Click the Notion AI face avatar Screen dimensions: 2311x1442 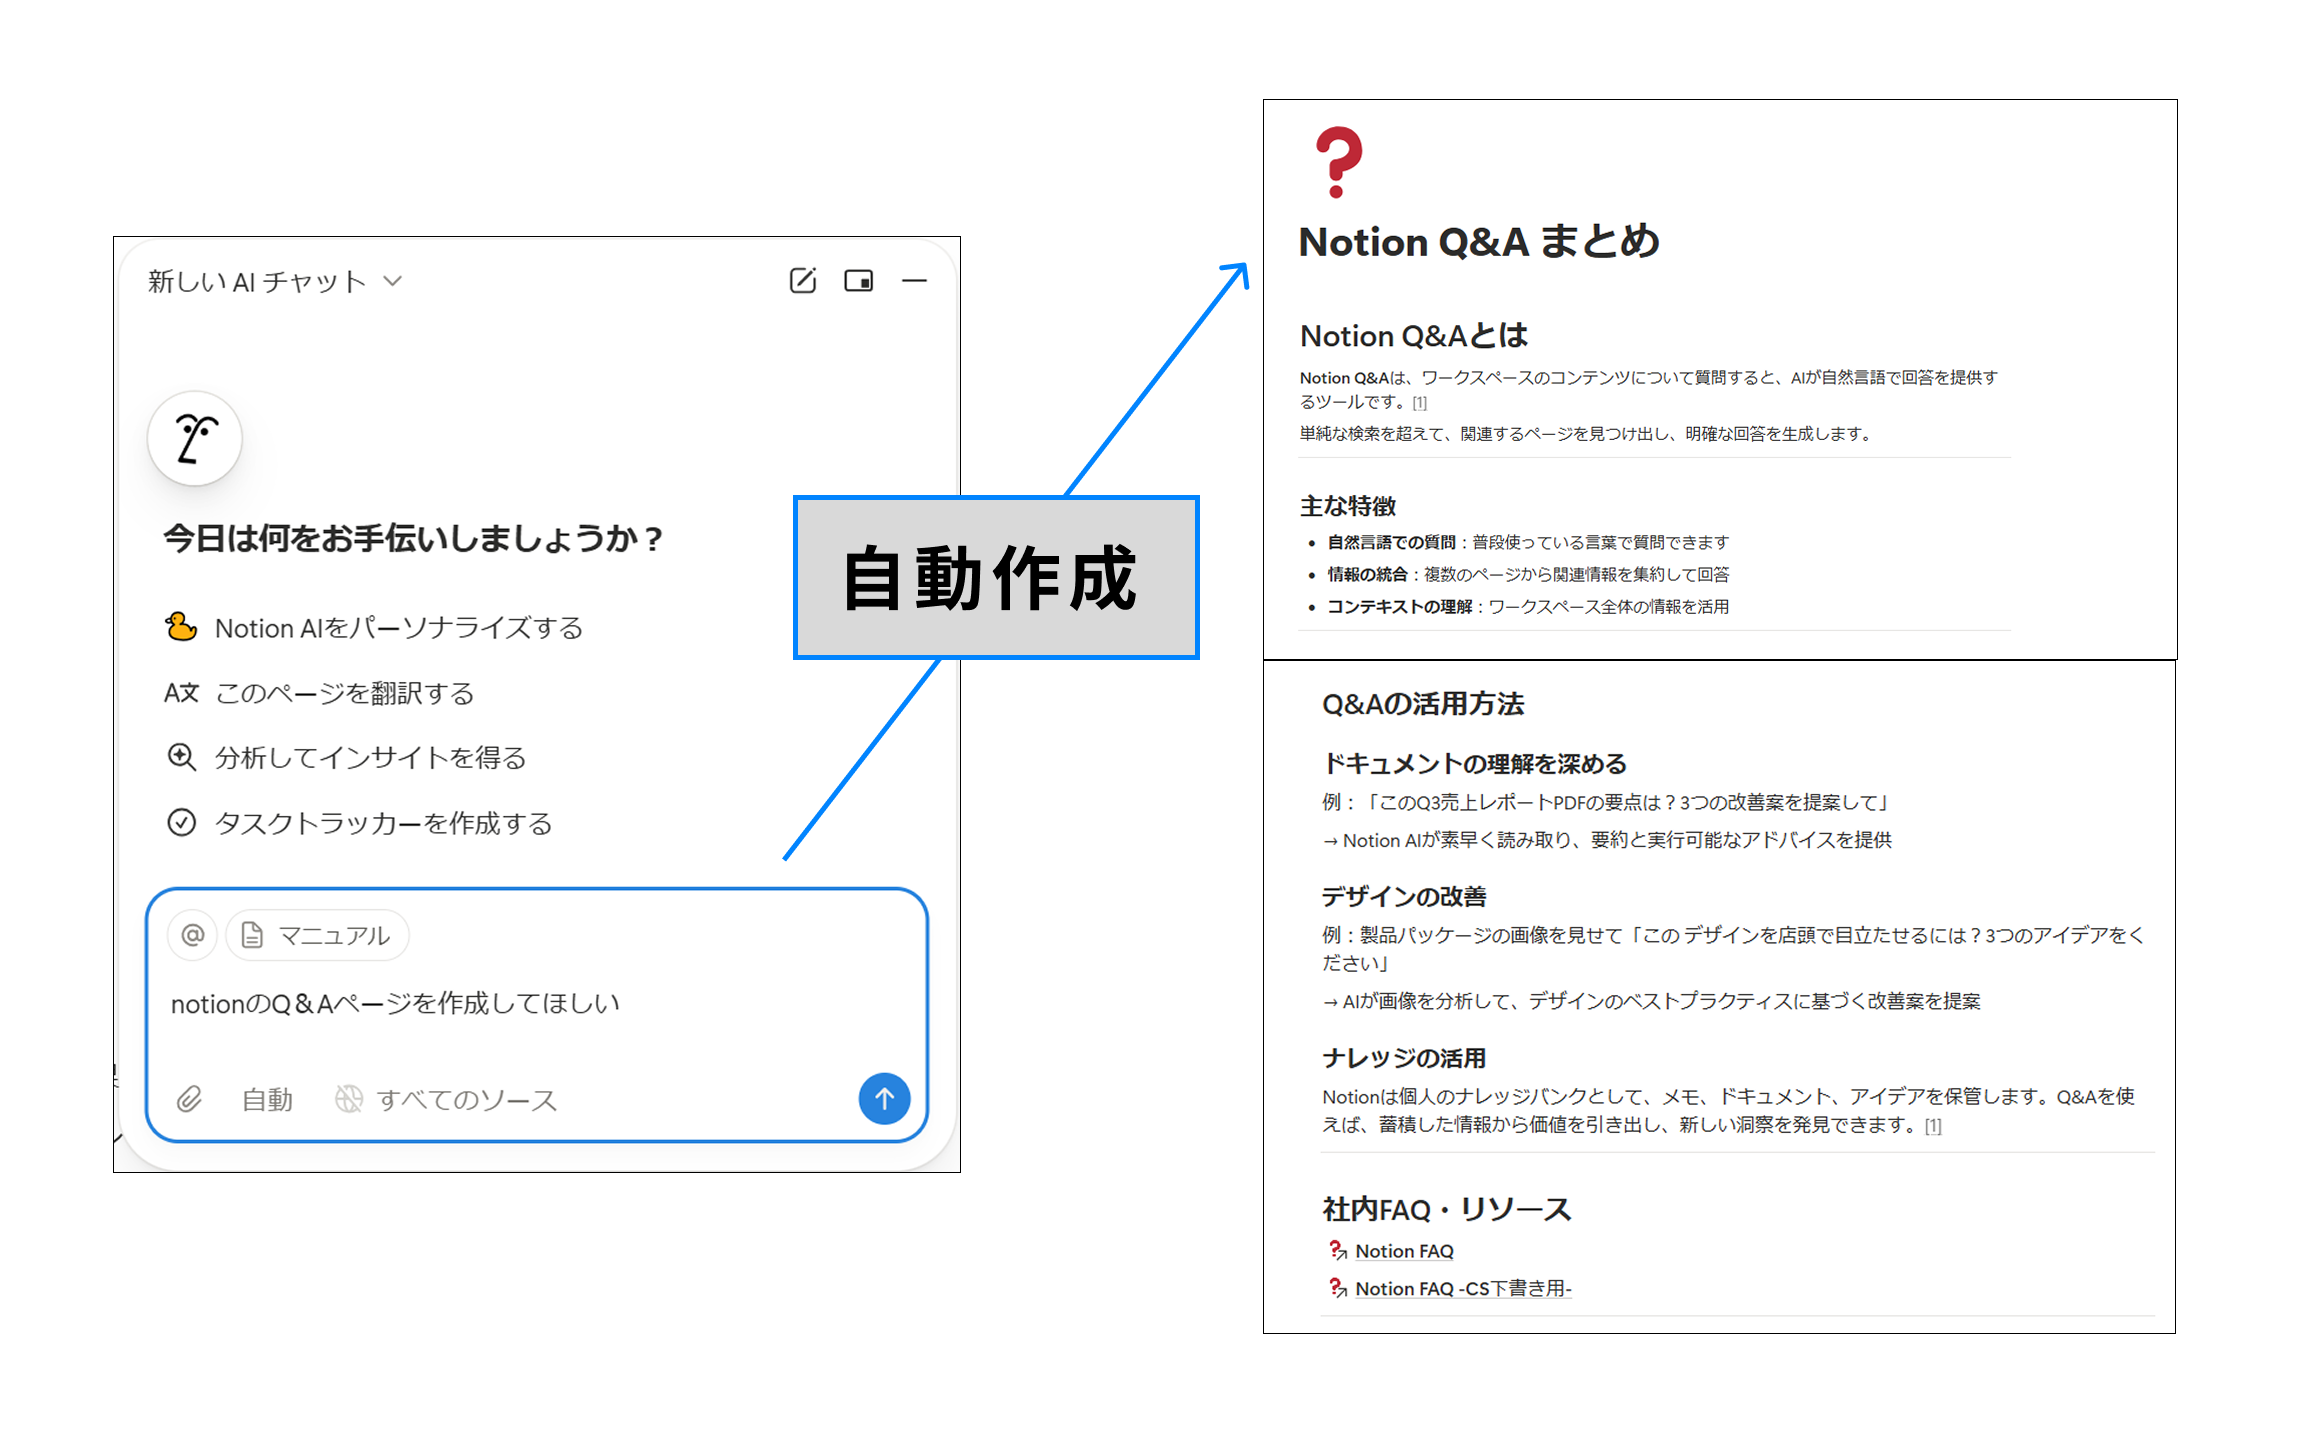coord(195,438)
